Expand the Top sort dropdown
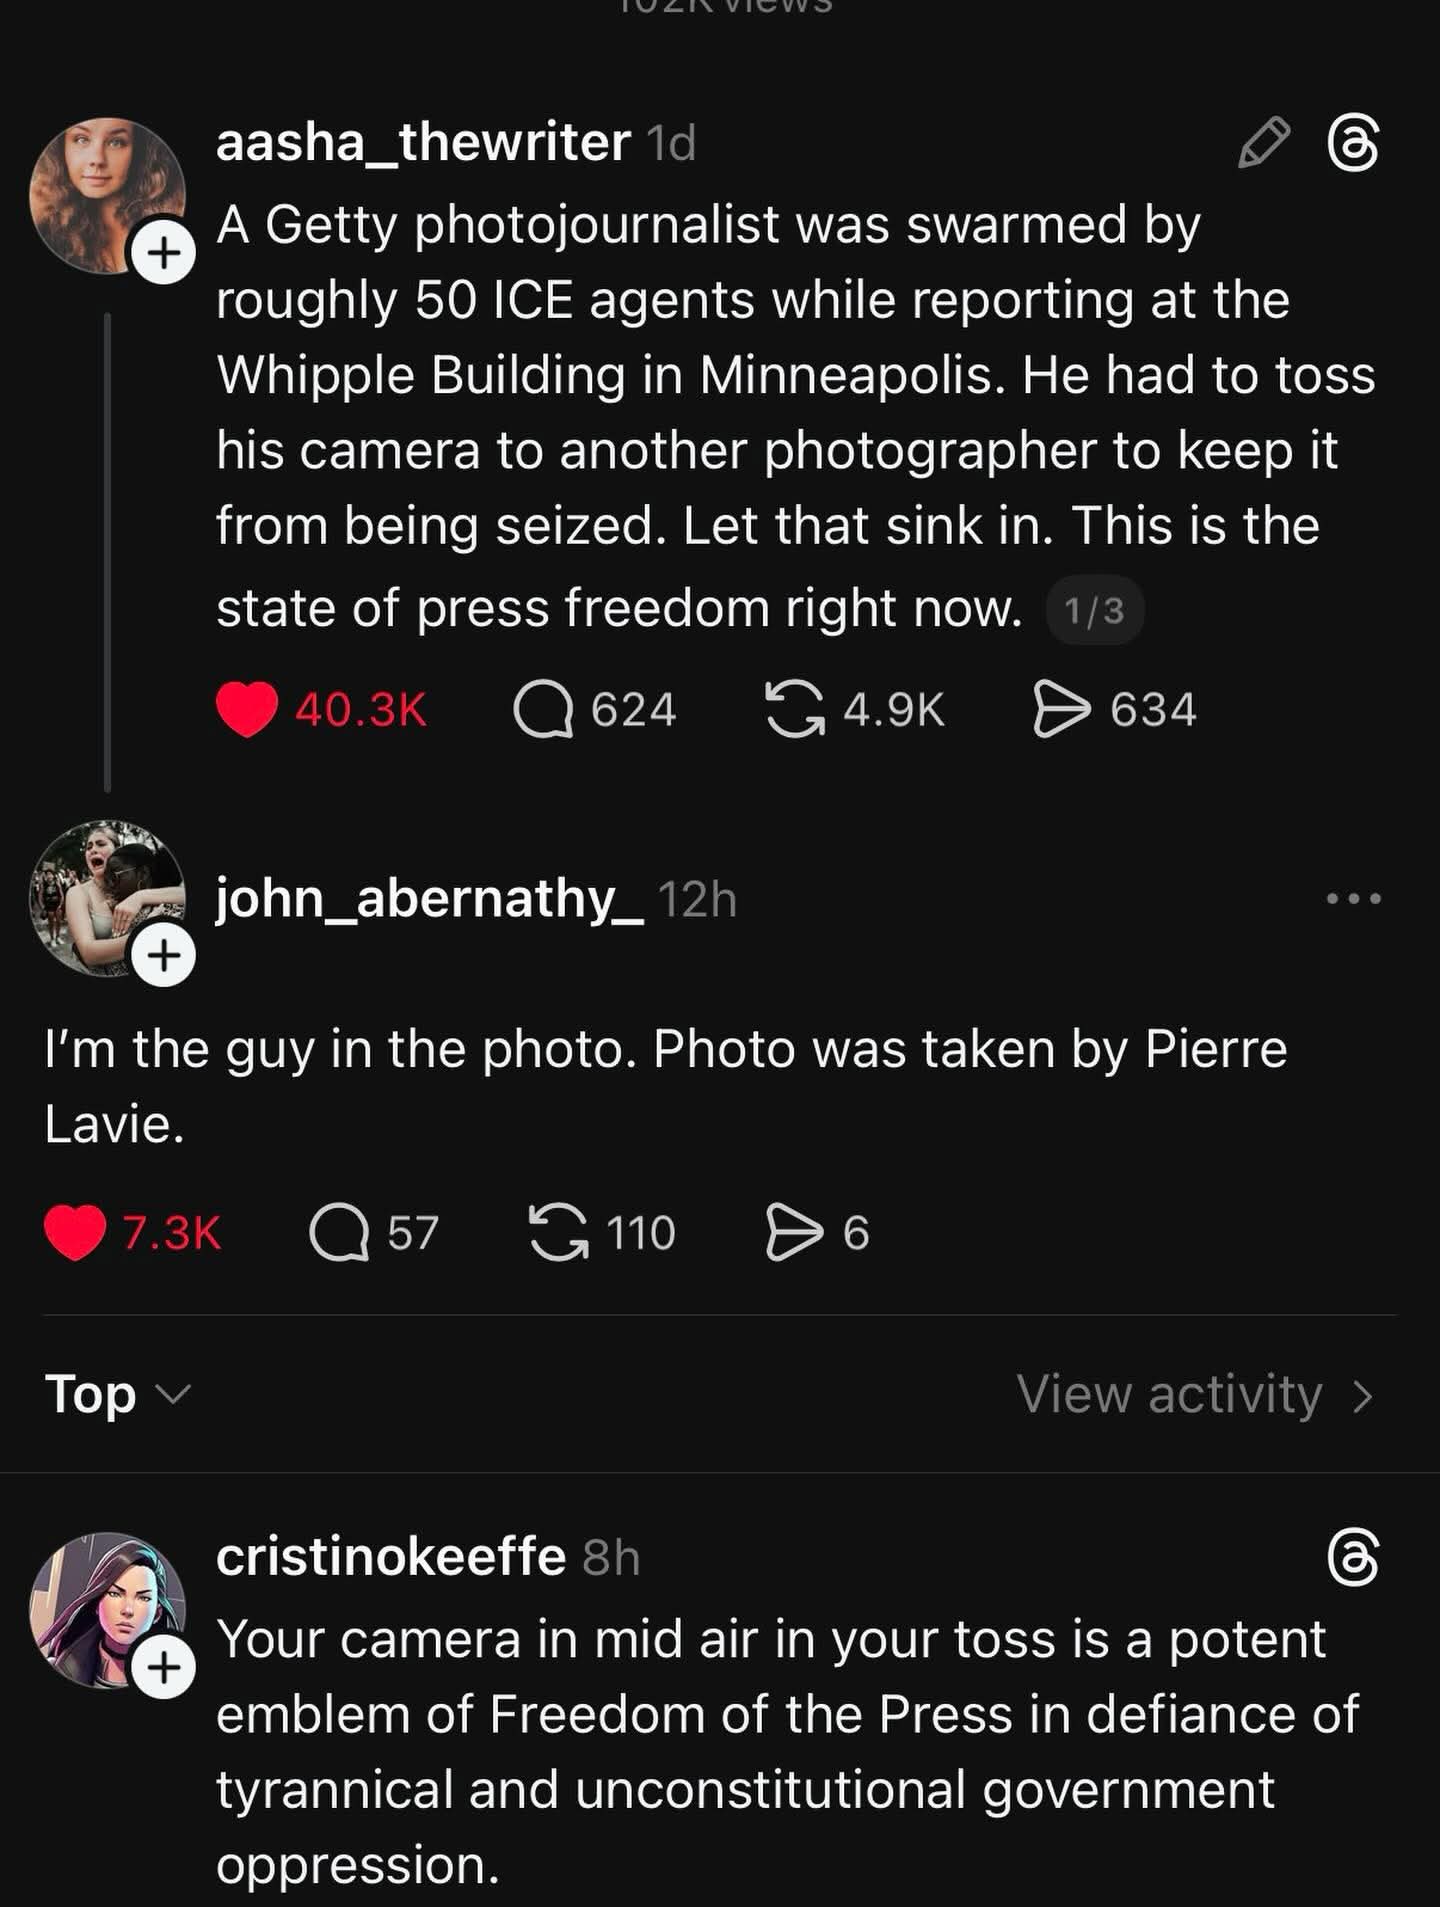 click(117, 1393)
